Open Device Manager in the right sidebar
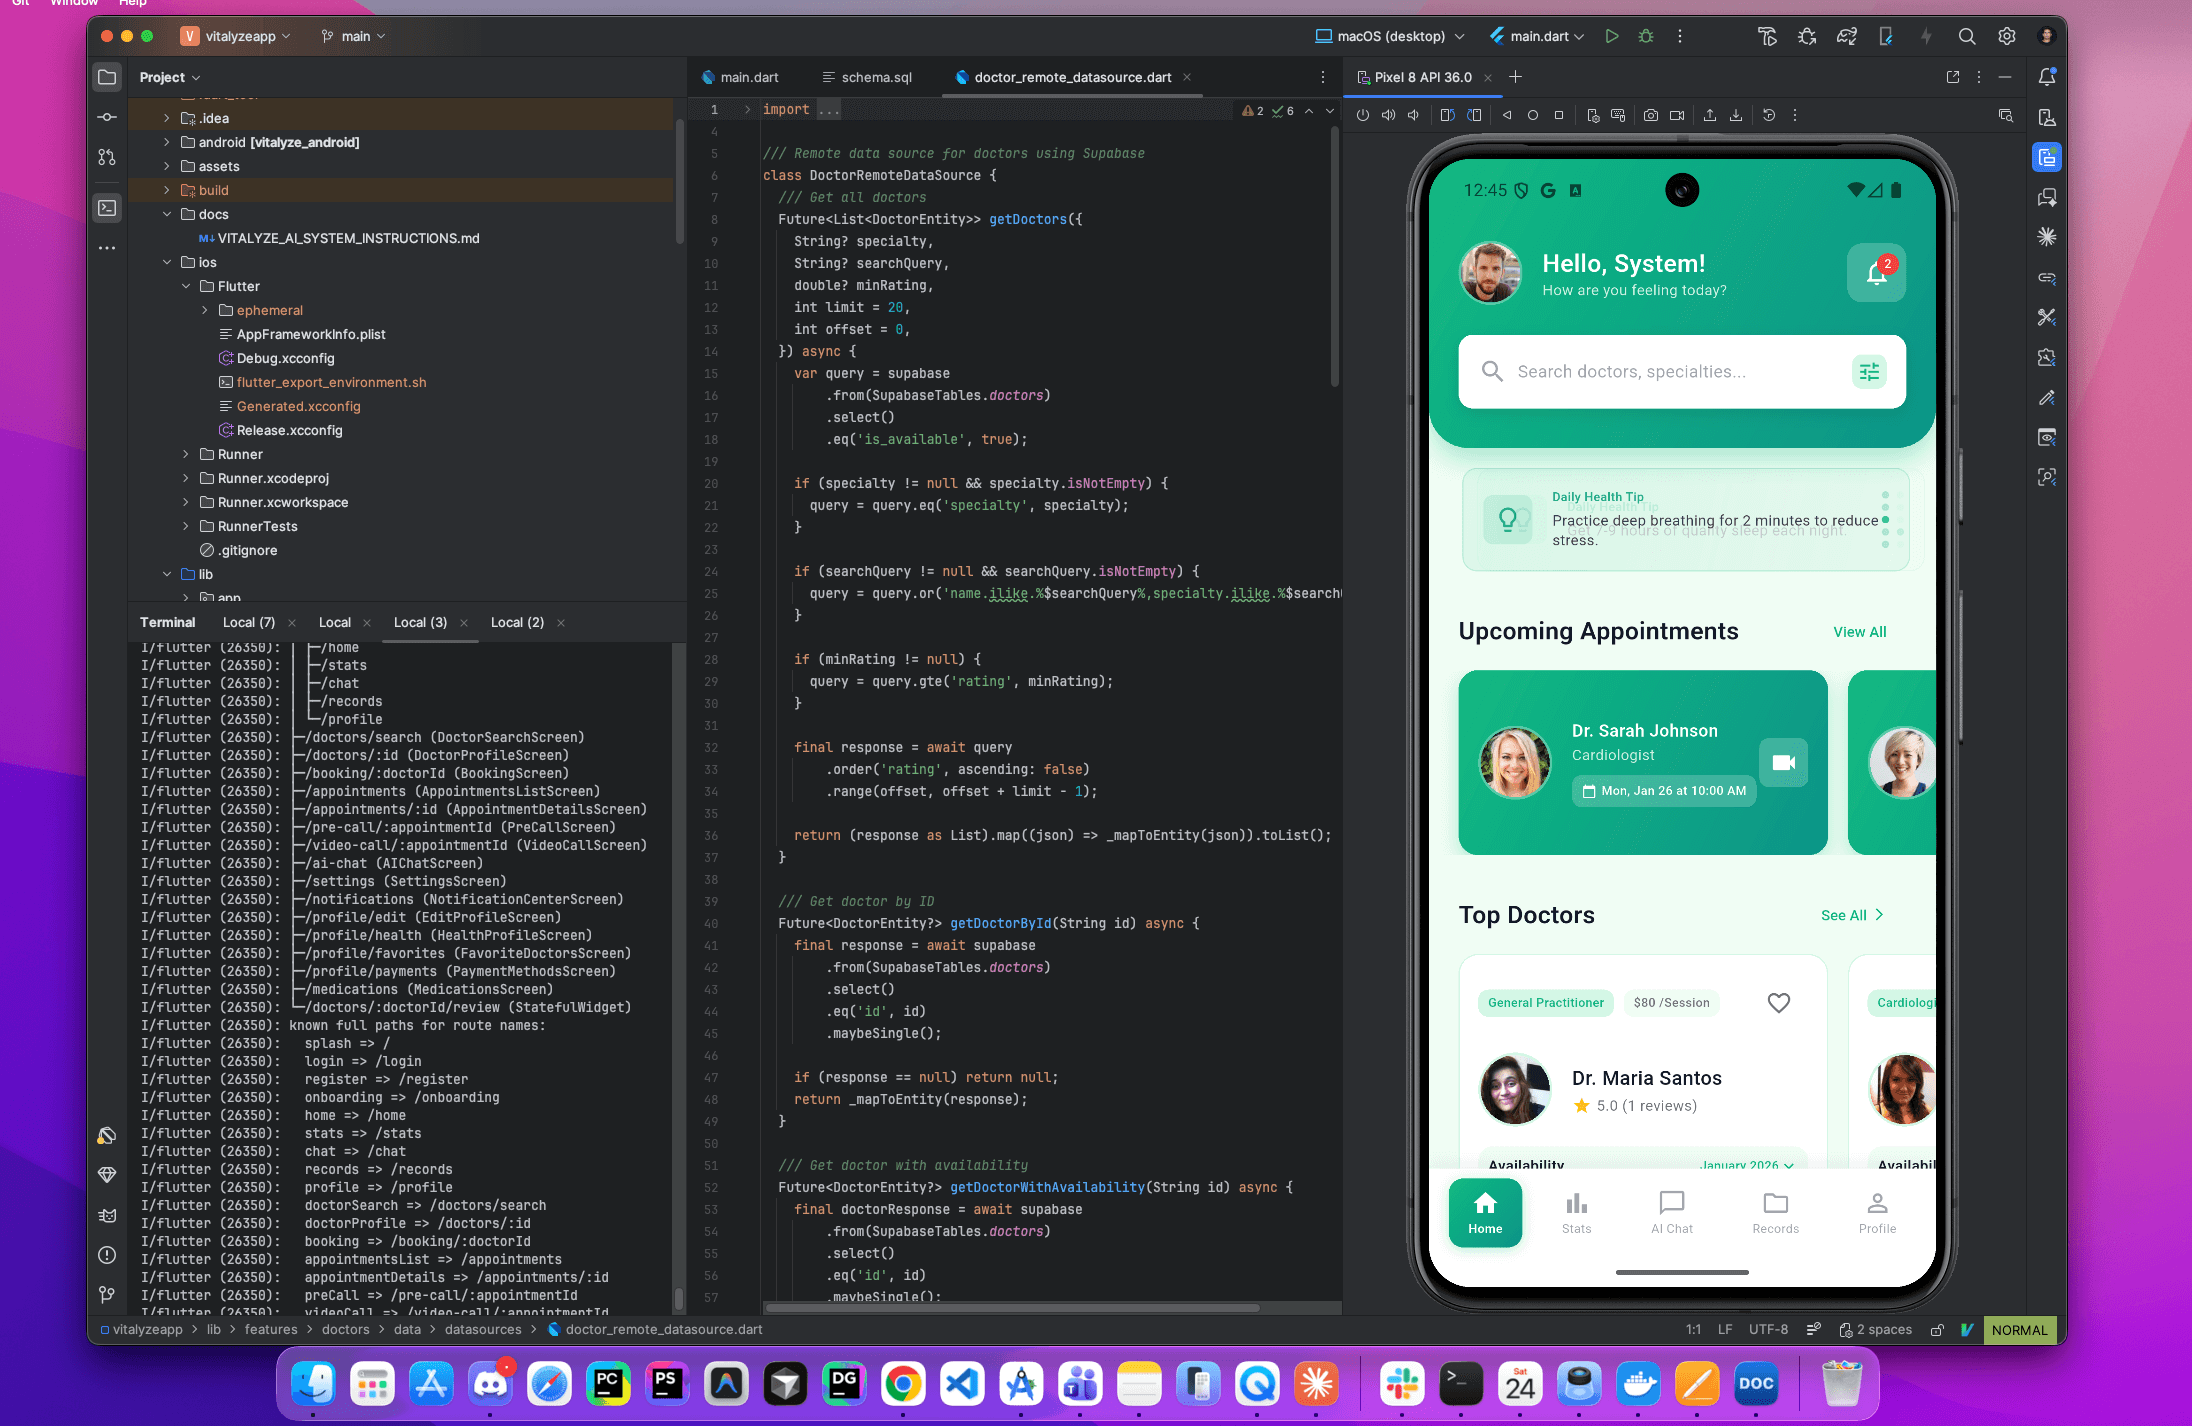 tap(2047, 115)
